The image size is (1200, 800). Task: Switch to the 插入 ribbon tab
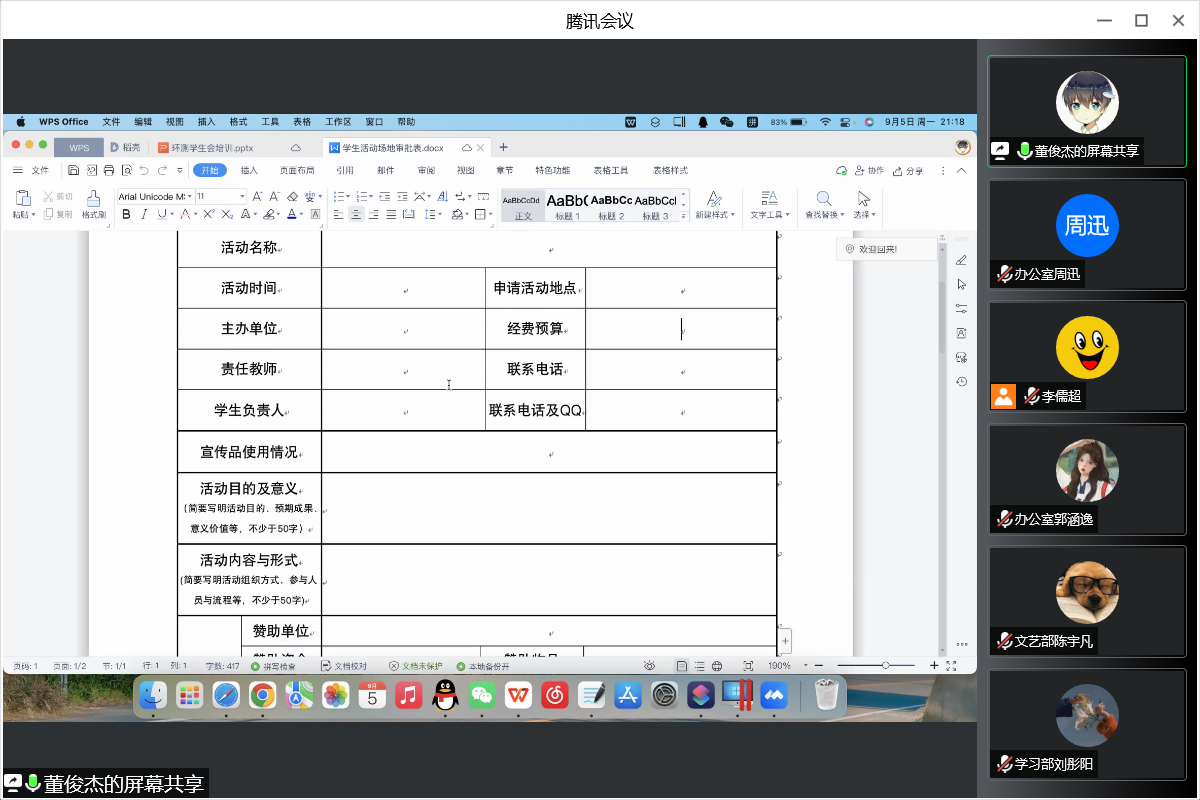[249, 171]
